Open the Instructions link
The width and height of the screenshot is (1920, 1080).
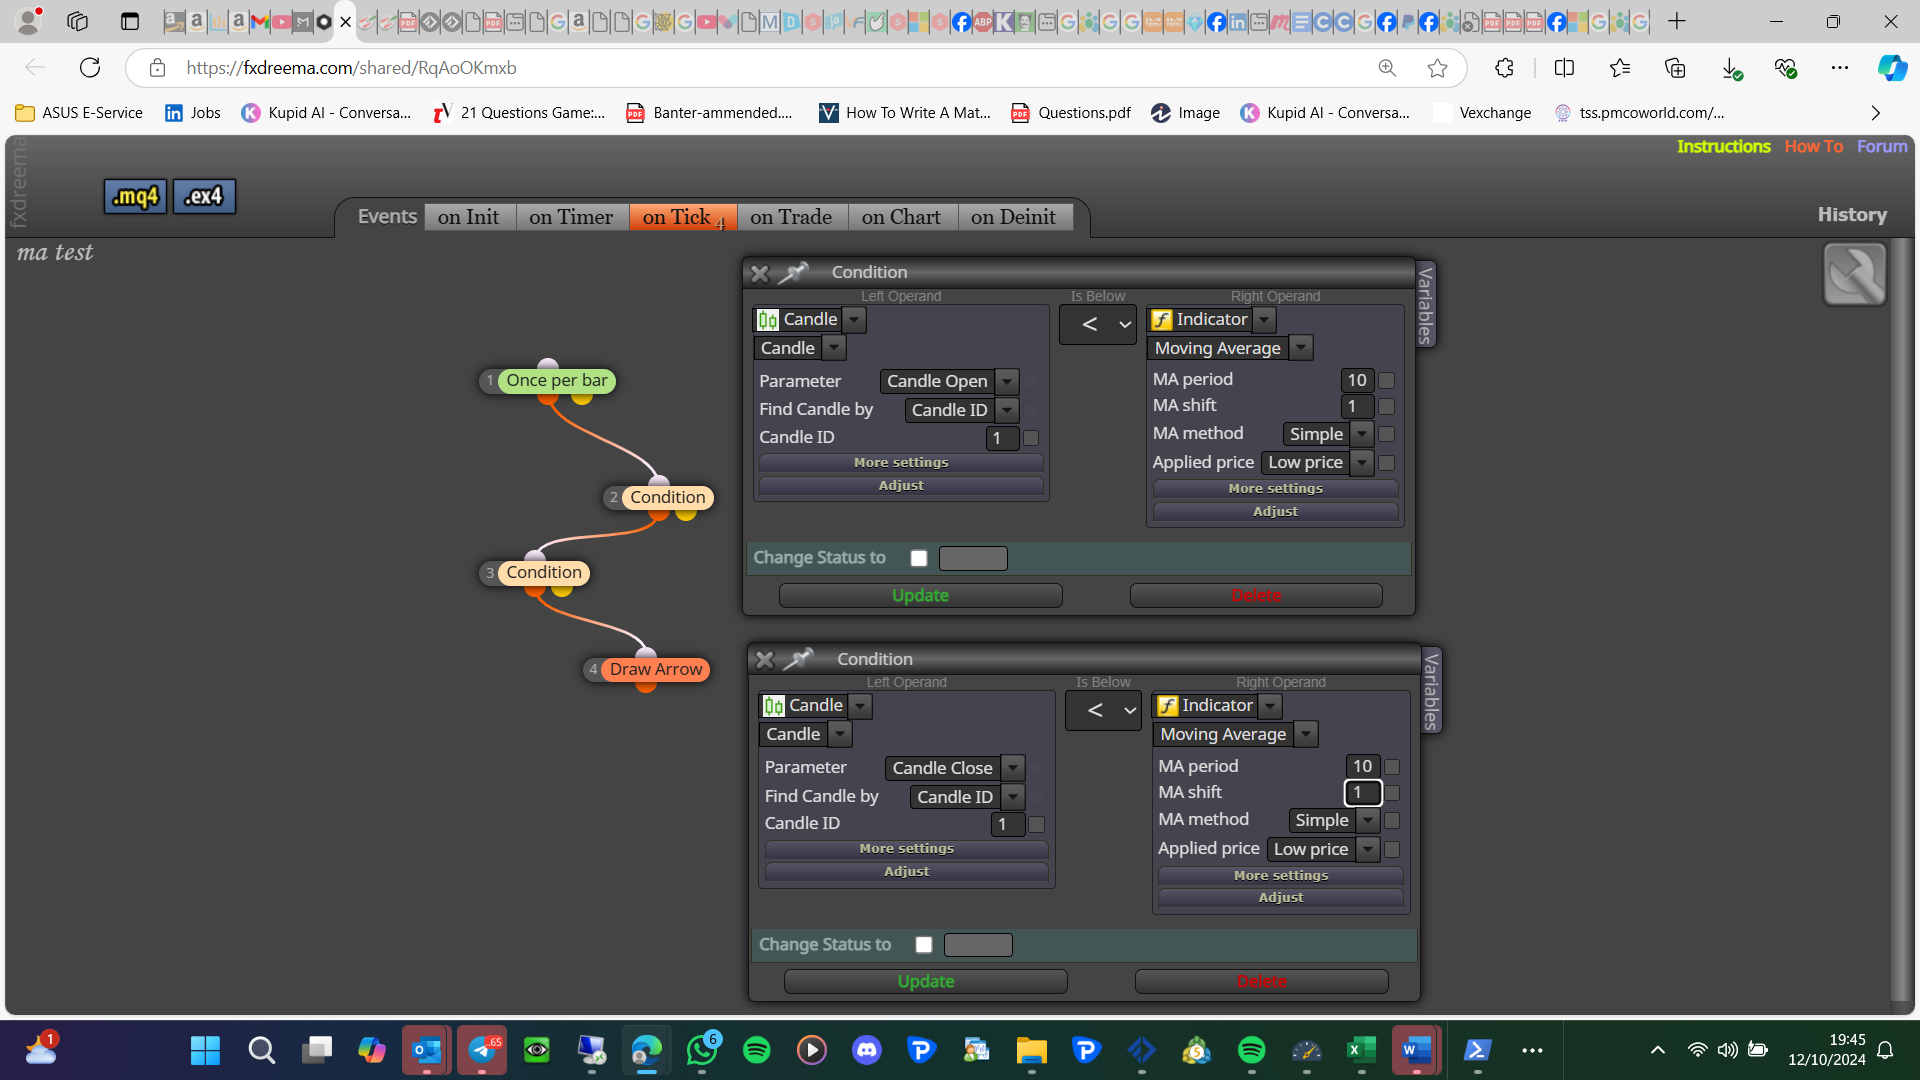tap(1723, 147)
